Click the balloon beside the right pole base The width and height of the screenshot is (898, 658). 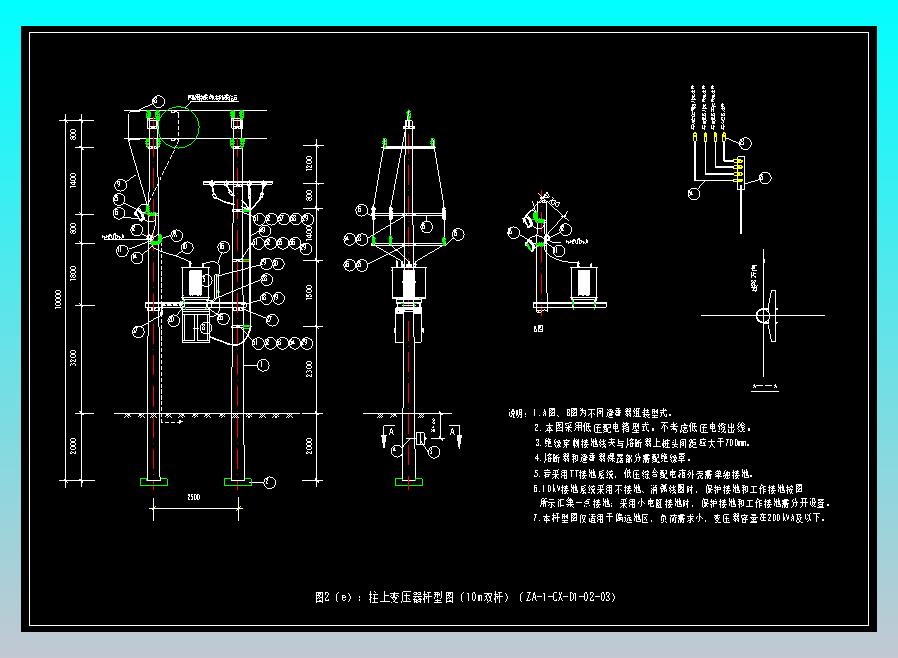coord(269,483)
